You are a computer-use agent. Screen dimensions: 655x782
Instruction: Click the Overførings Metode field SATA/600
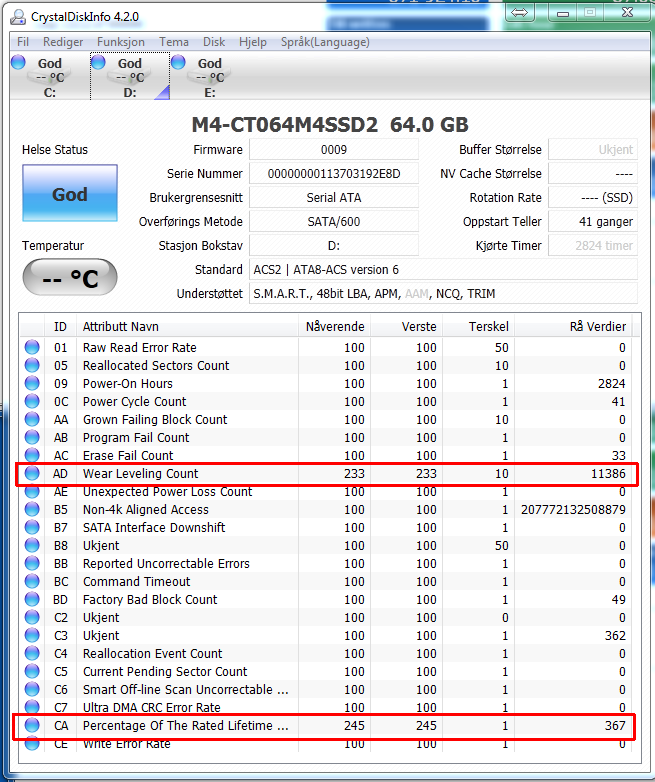tap(334, 221)
